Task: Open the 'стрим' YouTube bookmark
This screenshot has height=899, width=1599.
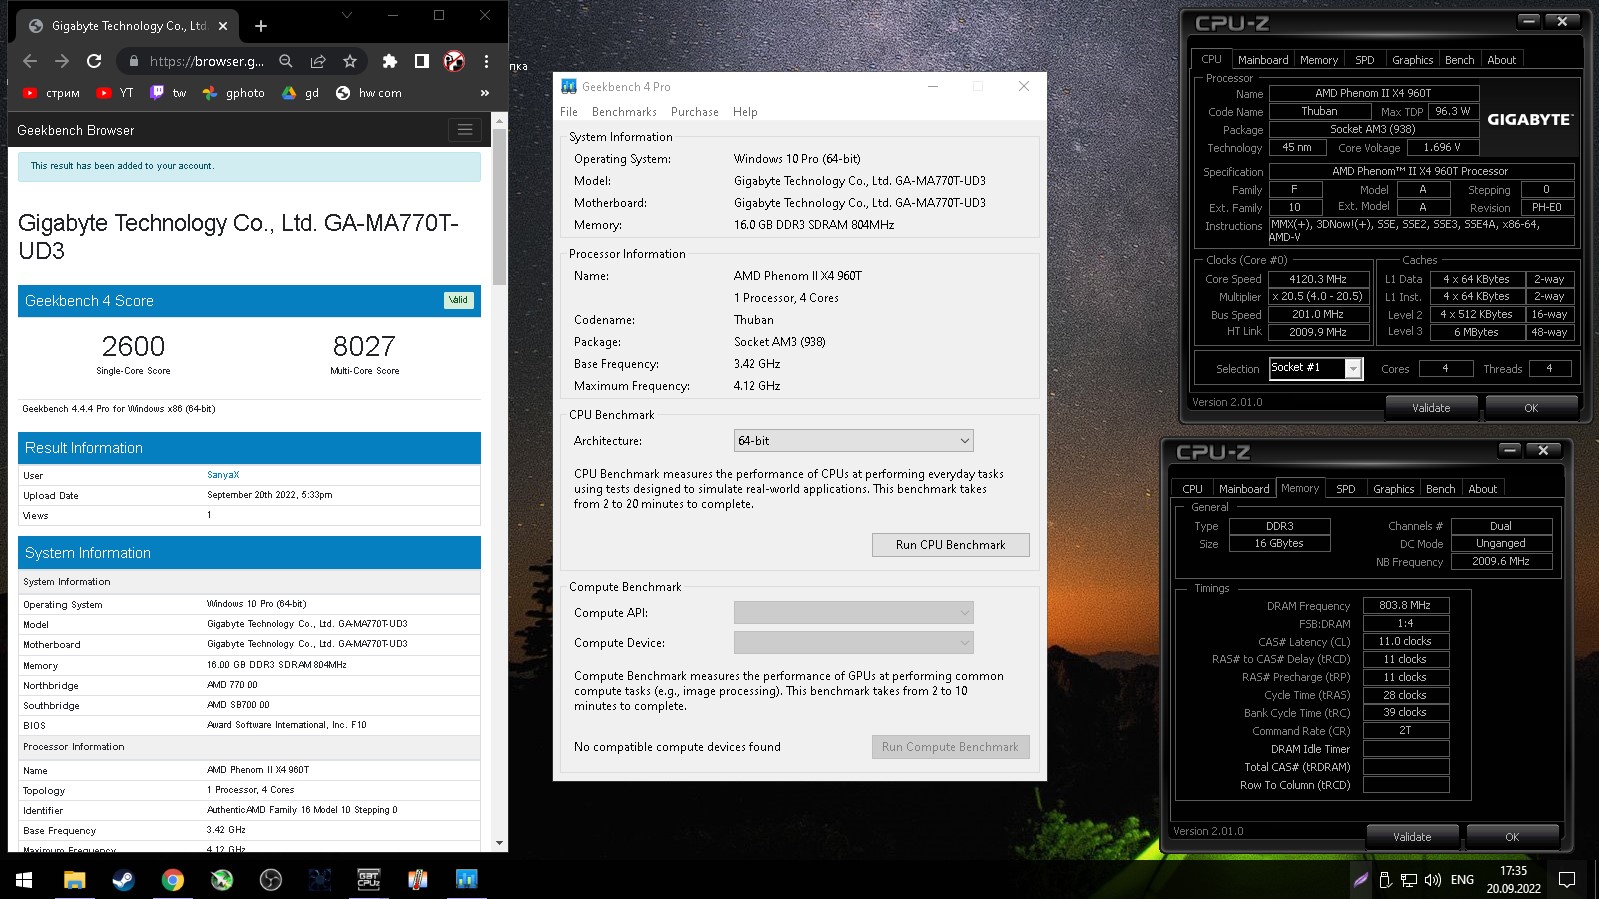Action: tap(51, 93)
